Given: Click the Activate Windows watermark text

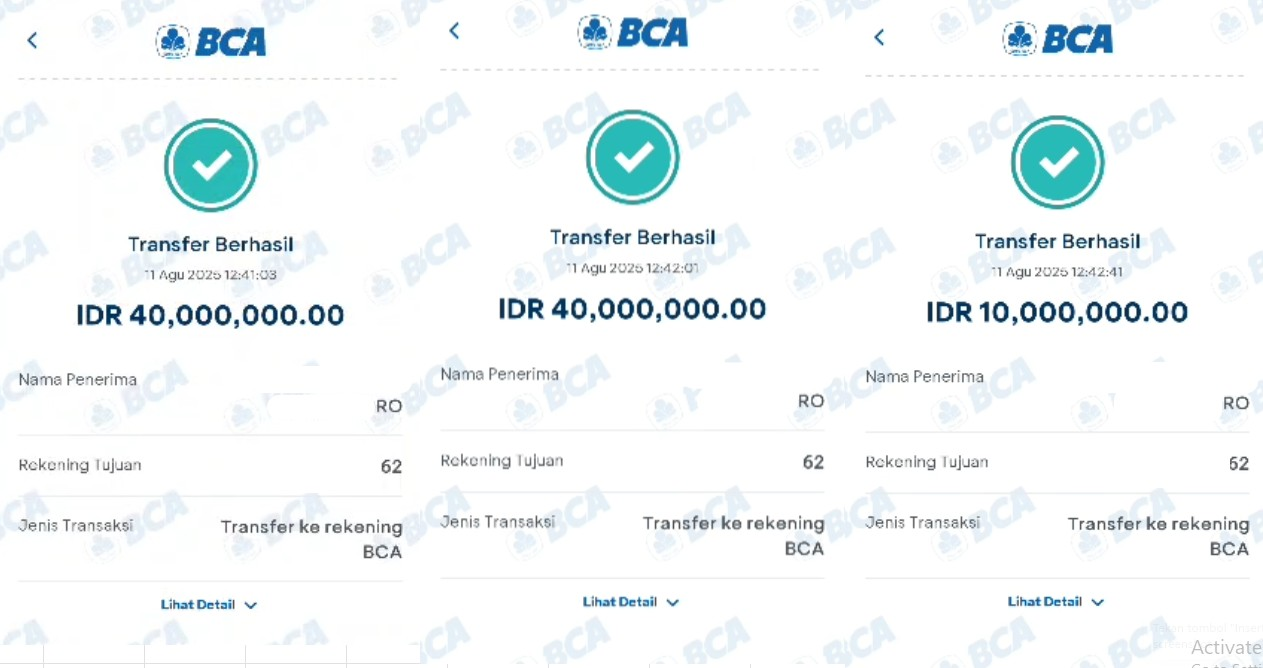Looking at the screenshot, I should 1226,647.
